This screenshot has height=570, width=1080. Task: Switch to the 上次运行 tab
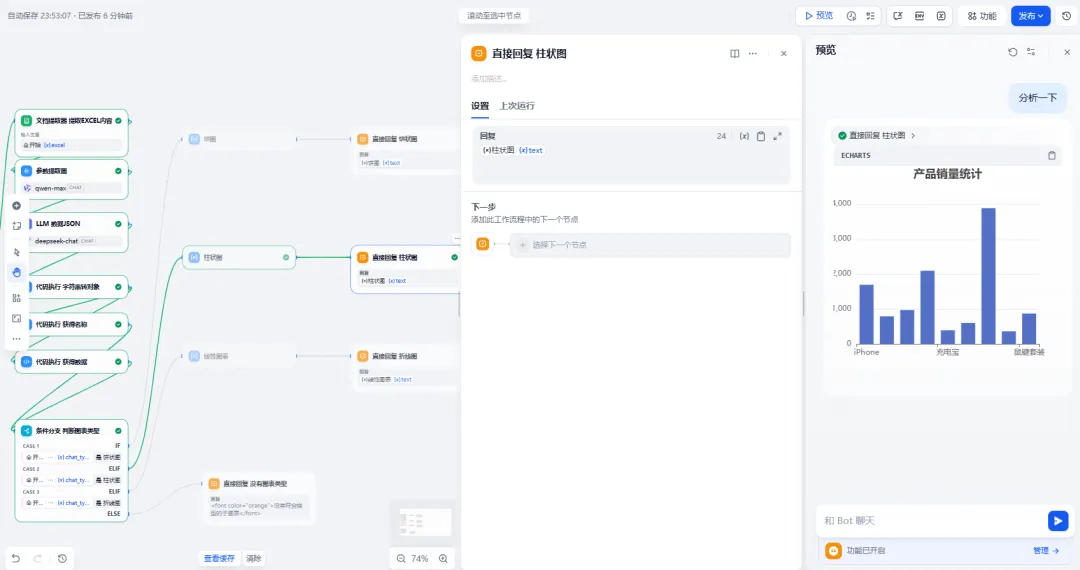point(517,106)
